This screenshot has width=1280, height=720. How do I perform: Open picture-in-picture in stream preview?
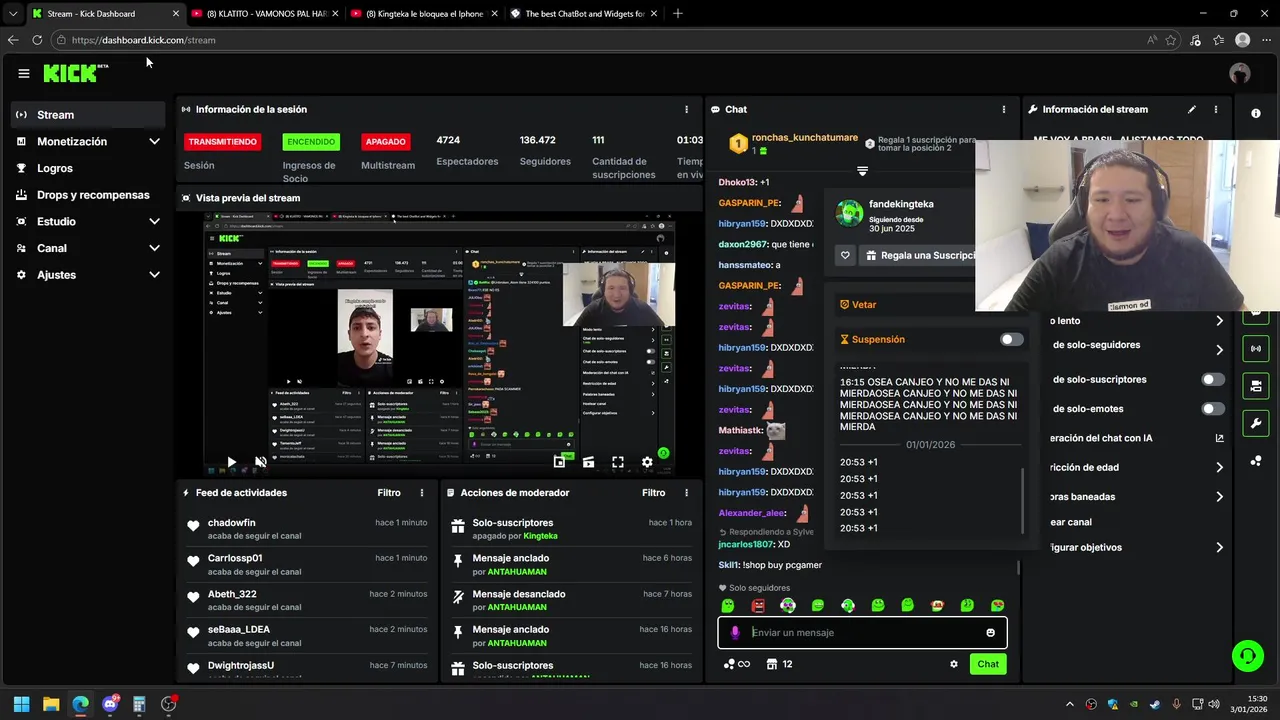pos(559,462)
